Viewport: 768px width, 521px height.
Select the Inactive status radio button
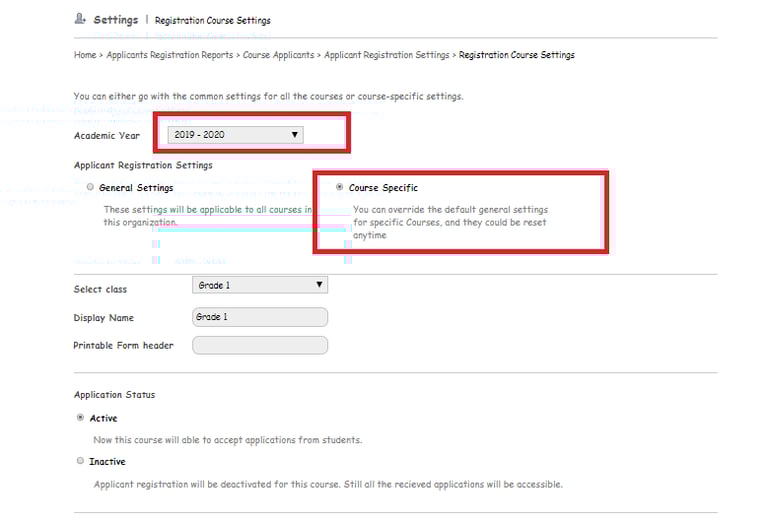tap(80, 461)
